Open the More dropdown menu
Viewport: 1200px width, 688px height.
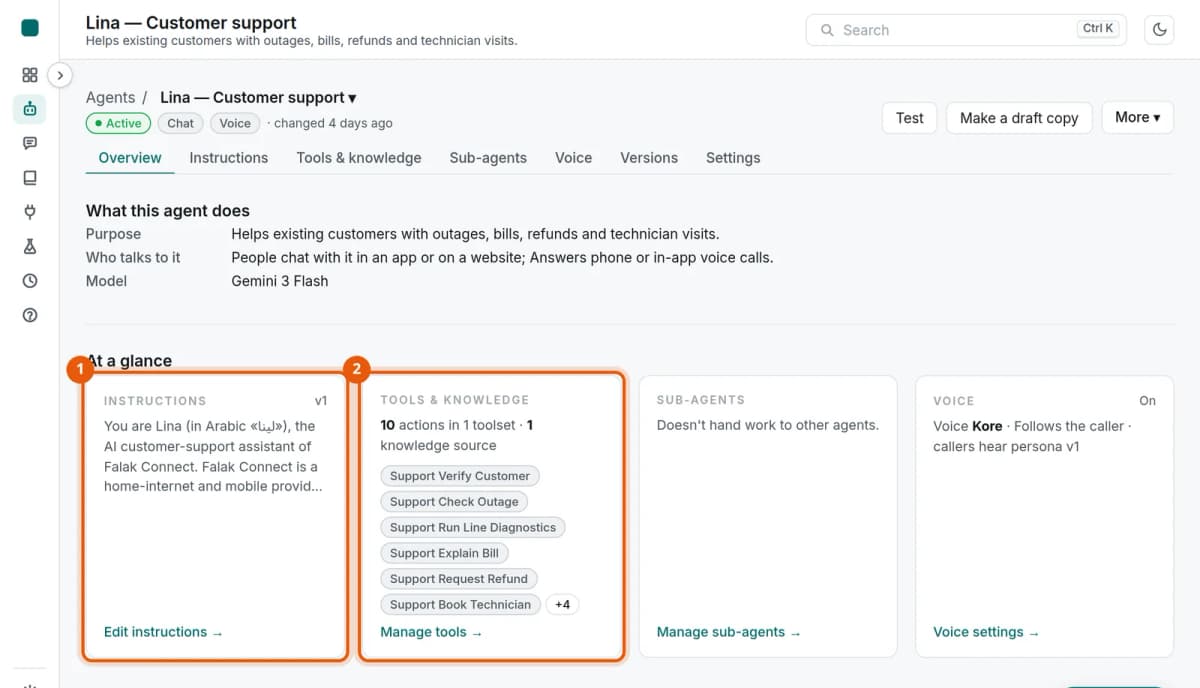pyautogui.click(x=1137, y=117)
